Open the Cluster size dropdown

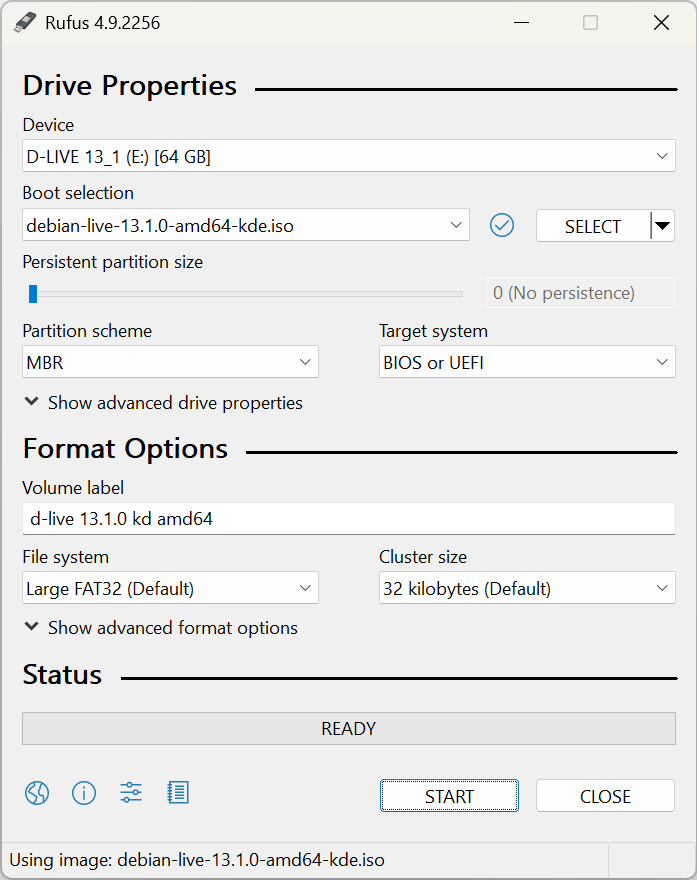point(527,589)
